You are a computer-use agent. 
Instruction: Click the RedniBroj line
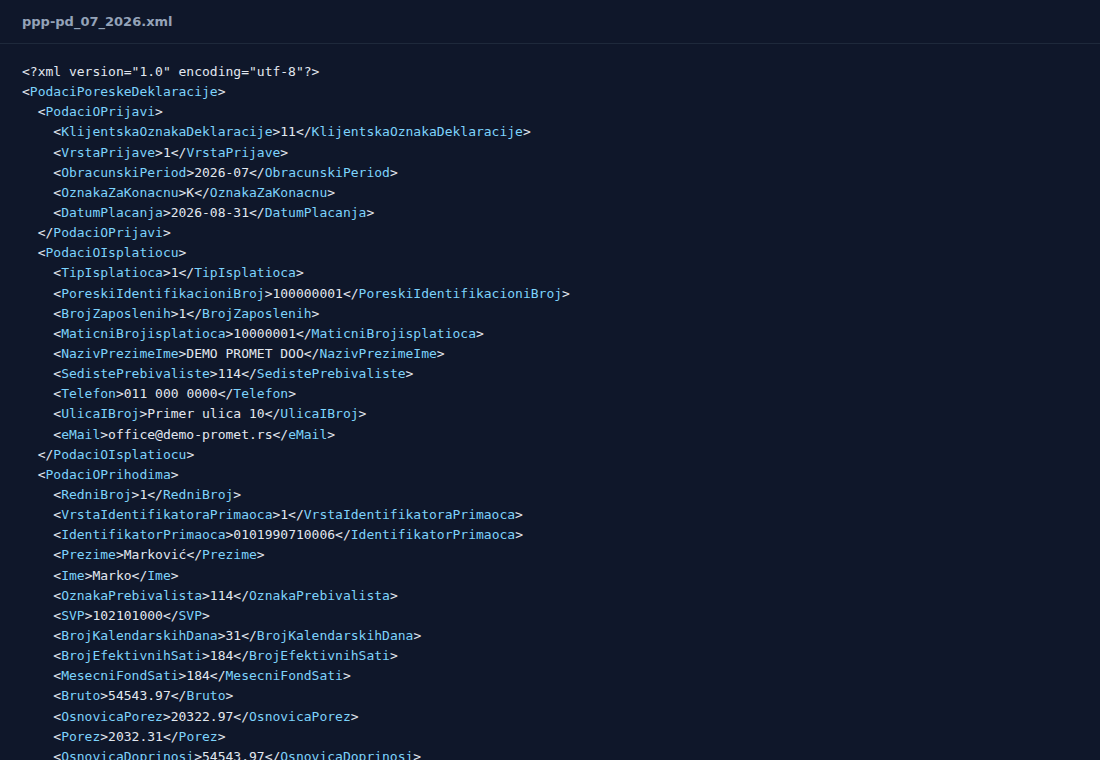[x=147, y=495]
